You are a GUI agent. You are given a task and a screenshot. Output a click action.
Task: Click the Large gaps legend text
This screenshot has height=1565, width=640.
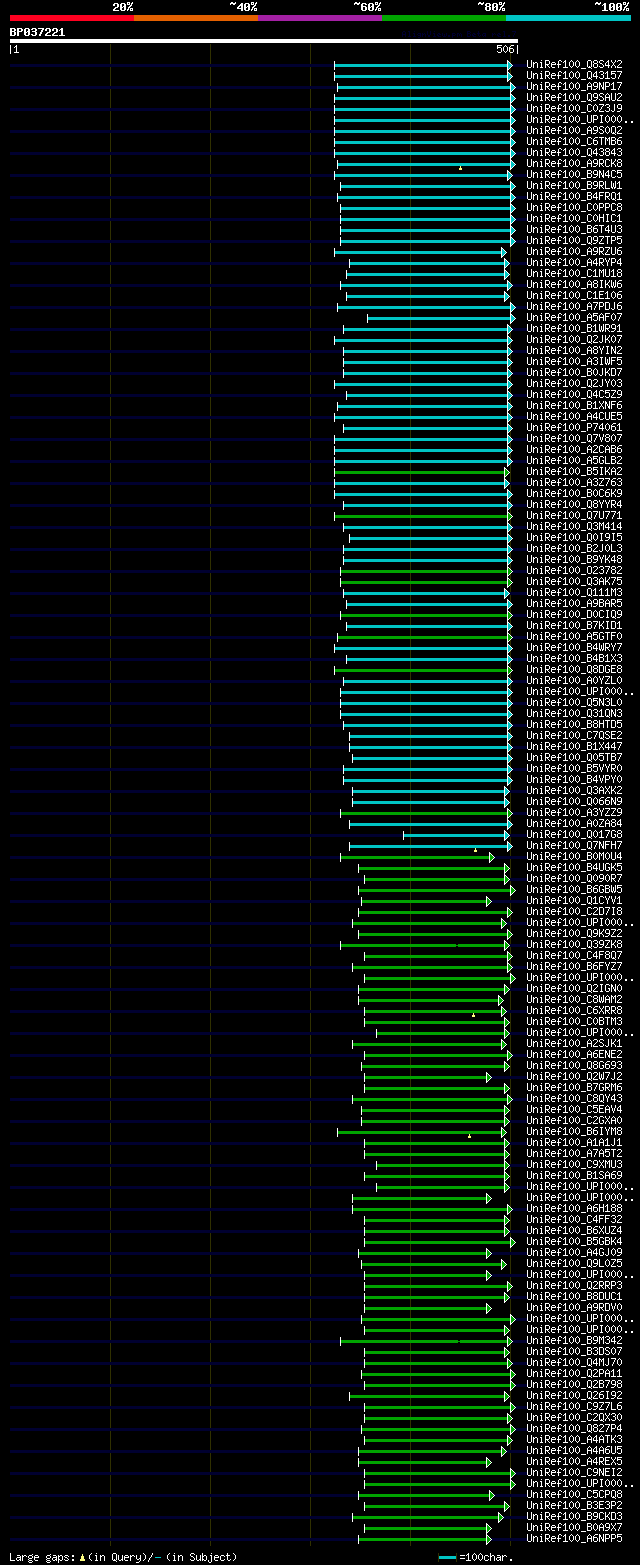pyautogui.click(x=123, y=1556)
